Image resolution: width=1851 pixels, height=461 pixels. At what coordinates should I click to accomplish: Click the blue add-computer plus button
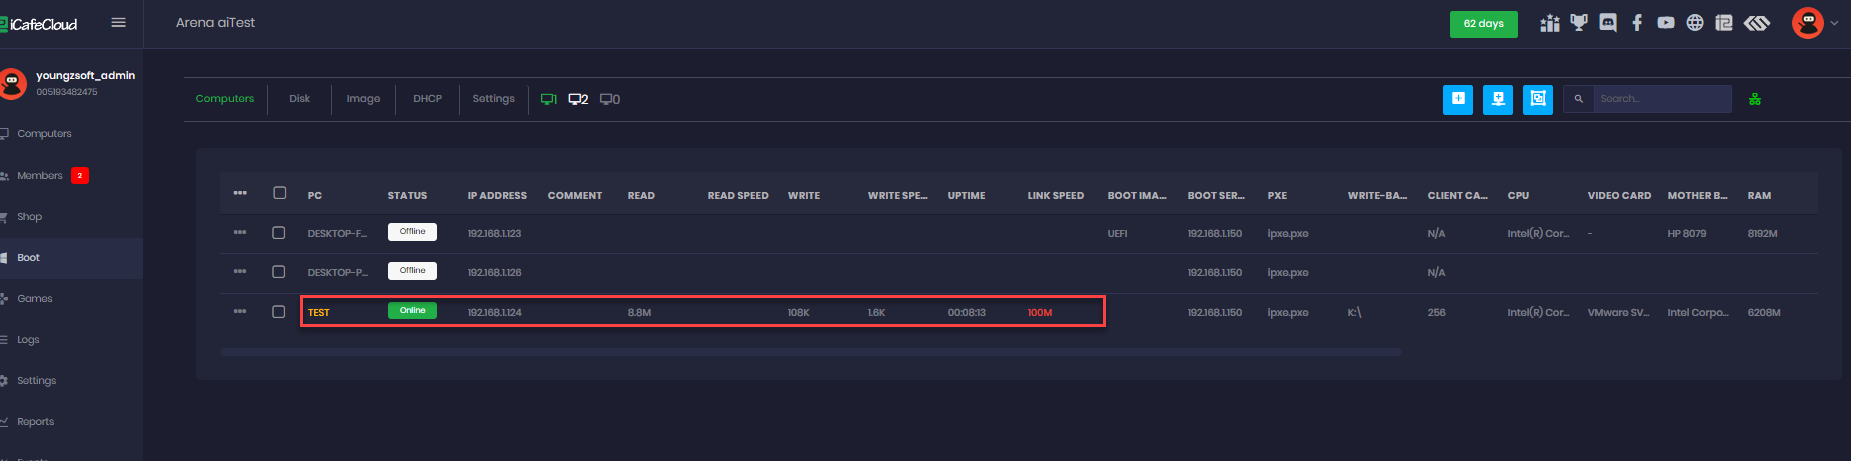pyautogui.click(x=1458, y=99)
